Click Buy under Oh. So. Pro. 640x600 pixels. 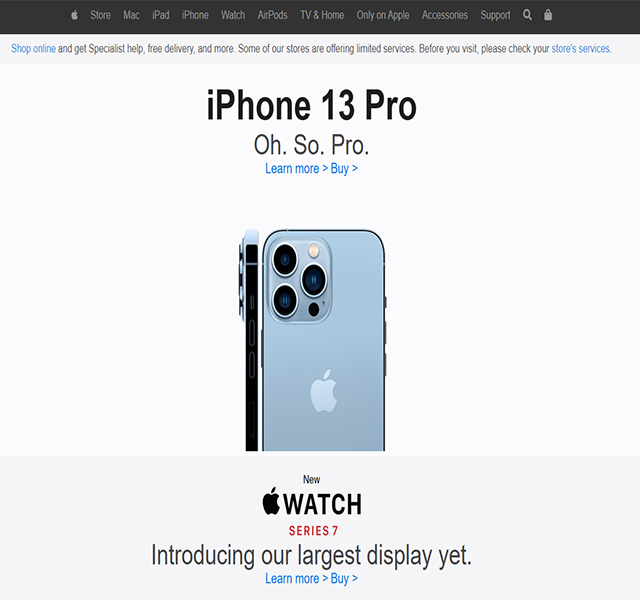344,169
